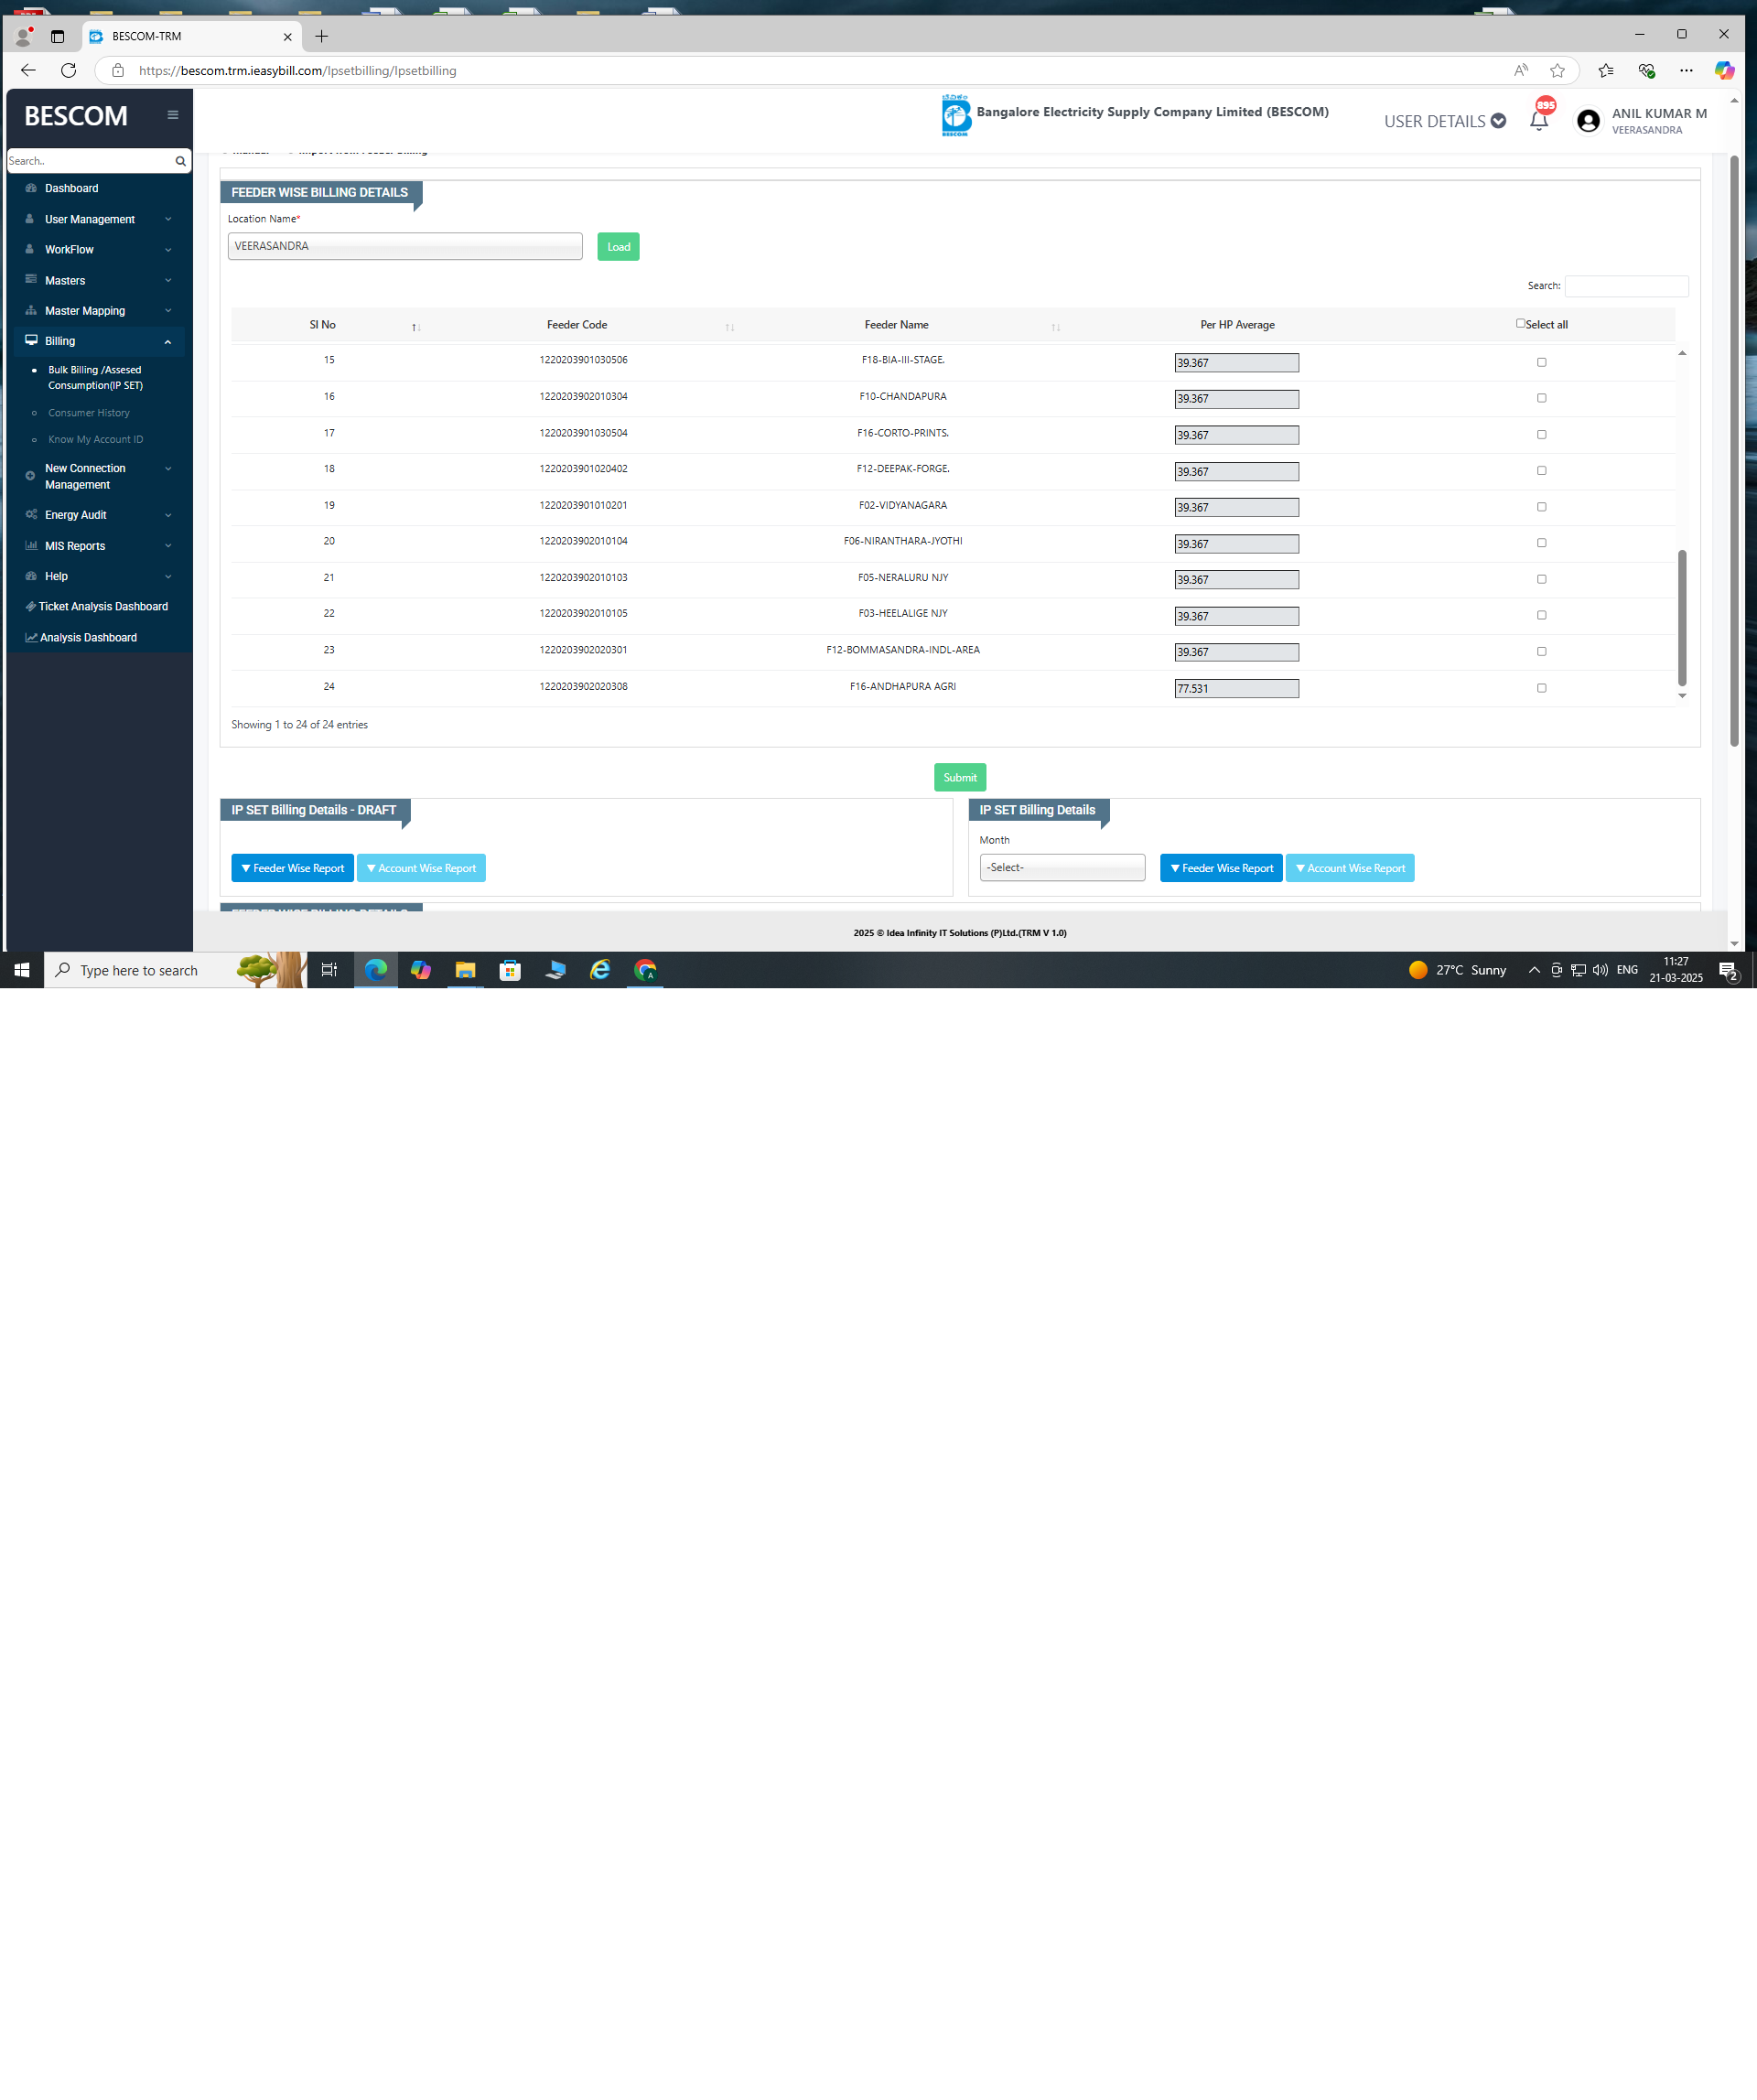Download DRAFT Feeder Wise Report
The width and height of the screenshot is (1757, 2100).
pyautogui.click(x=292, y=868)
